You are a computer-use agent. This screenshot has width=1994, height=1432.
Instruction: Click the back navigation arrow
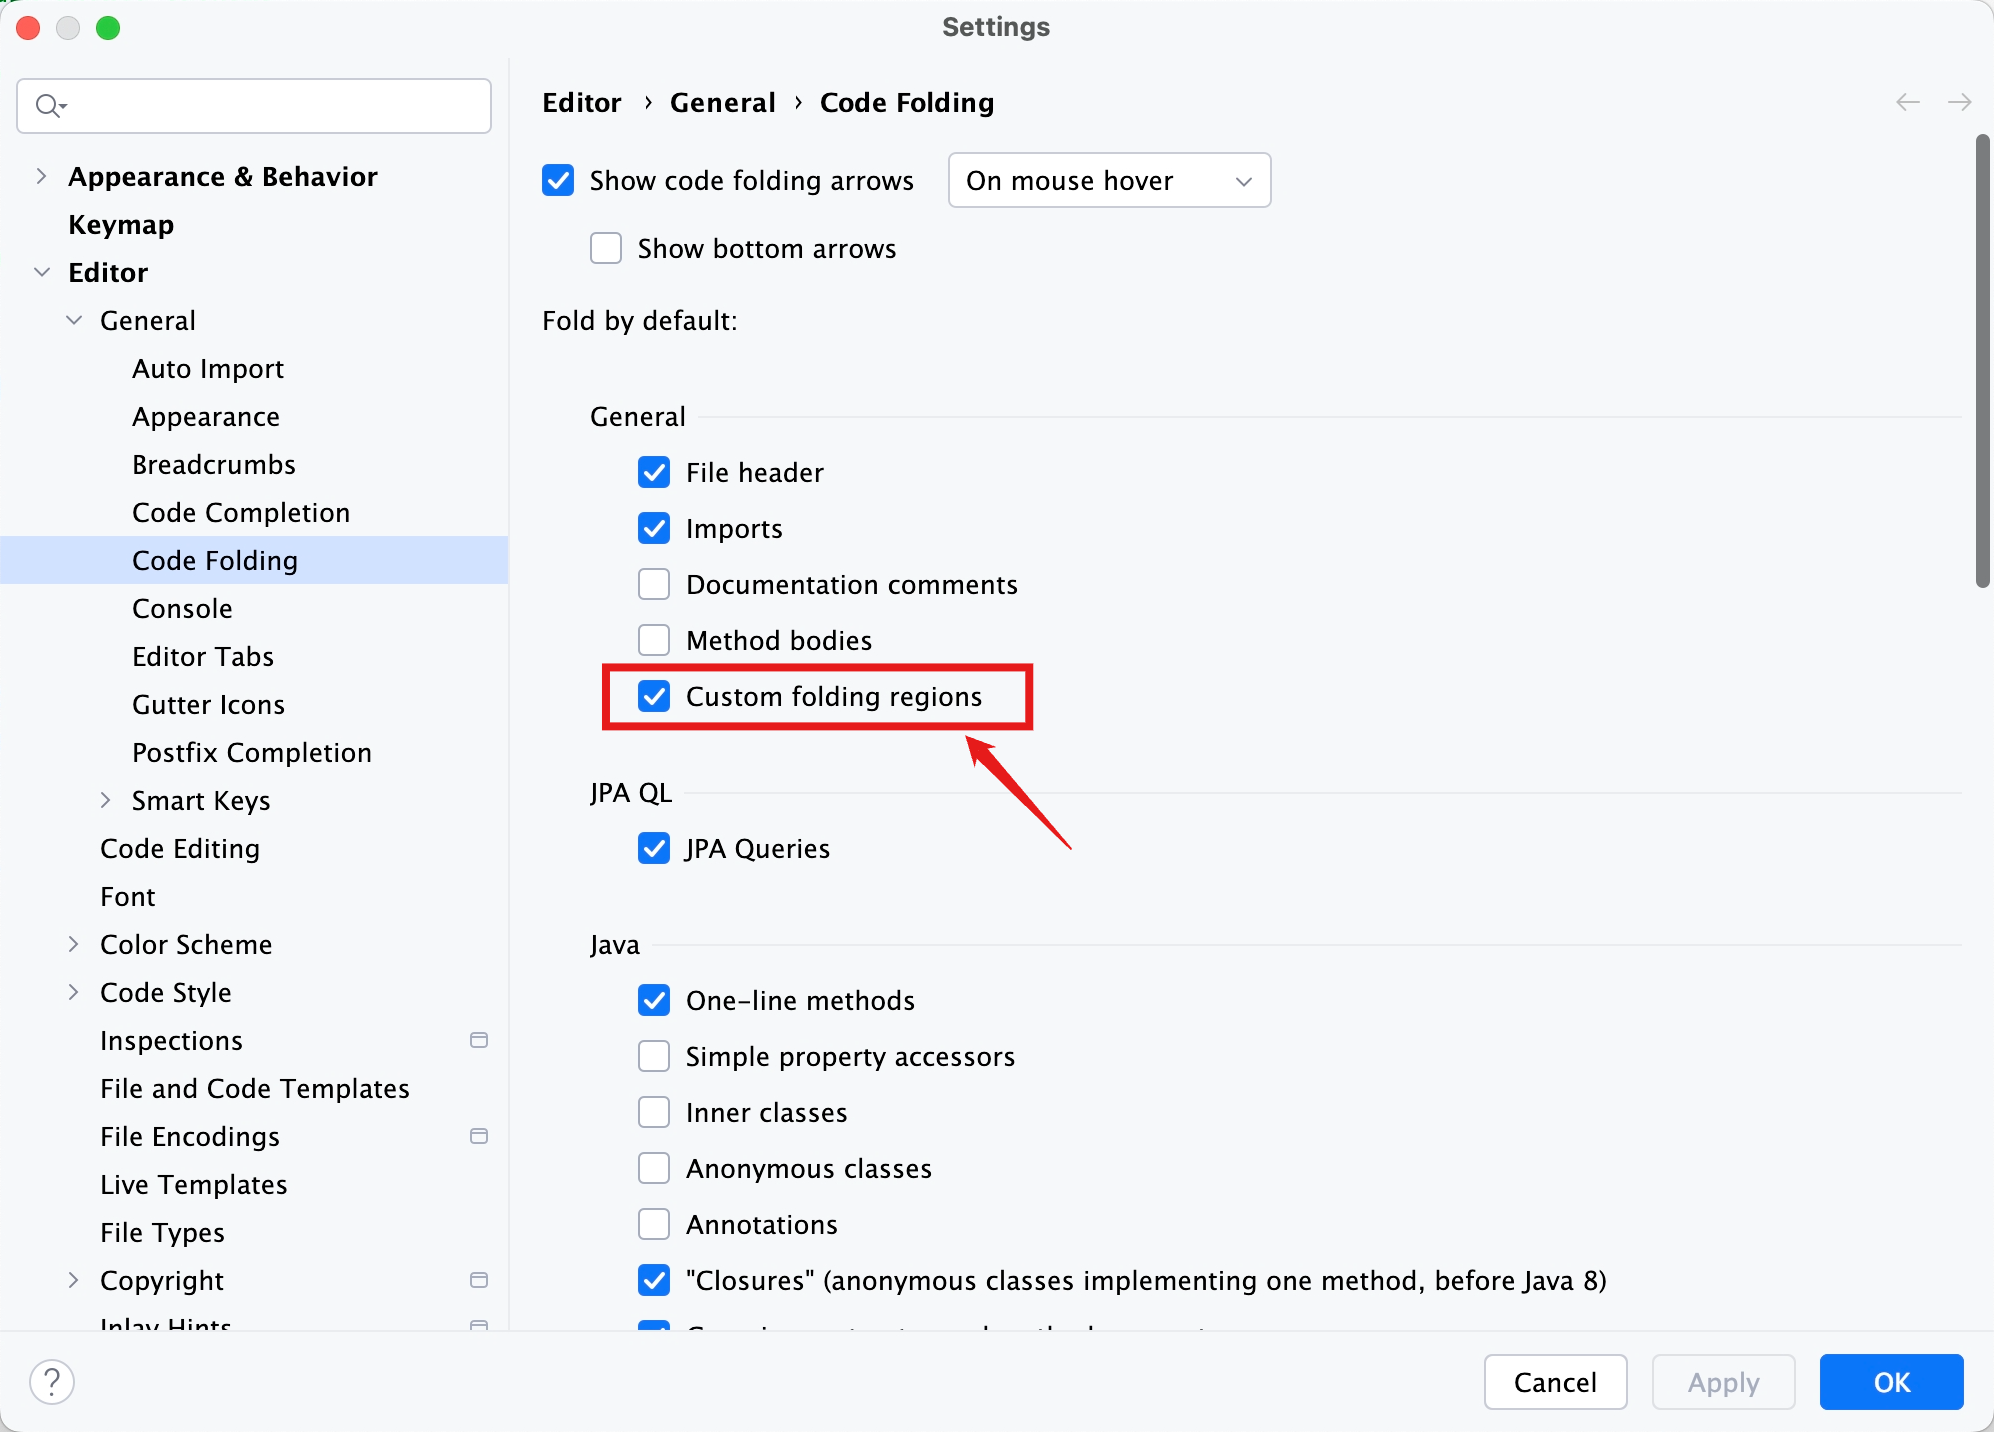pyautogui.click(x=1908, y=102)
